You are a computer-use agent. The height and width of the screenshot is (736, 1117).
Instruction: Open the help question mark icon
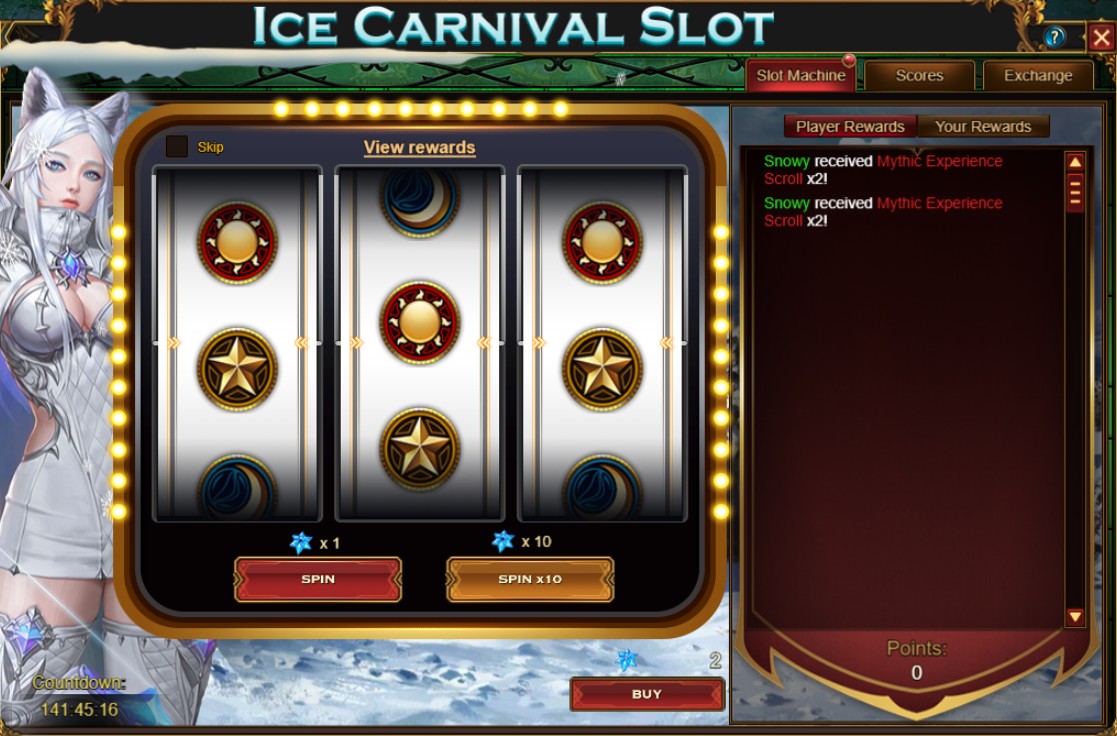pyautogui.click(x=1054, y=36)
